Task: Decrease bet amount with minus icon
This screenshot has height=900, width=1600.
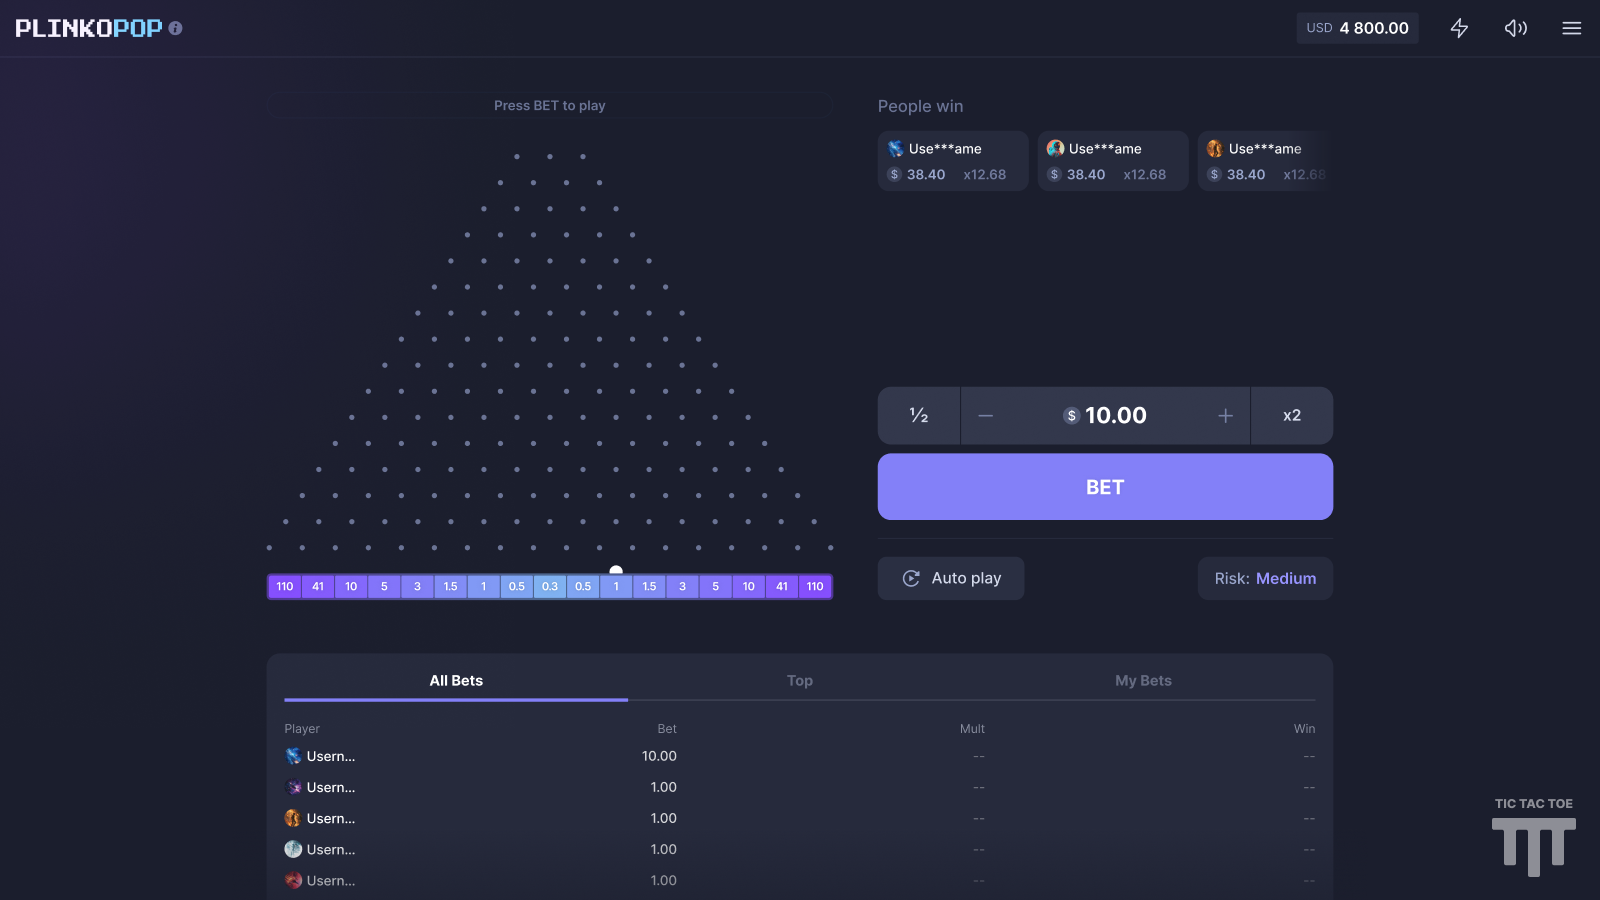Action: coord(986,416)
